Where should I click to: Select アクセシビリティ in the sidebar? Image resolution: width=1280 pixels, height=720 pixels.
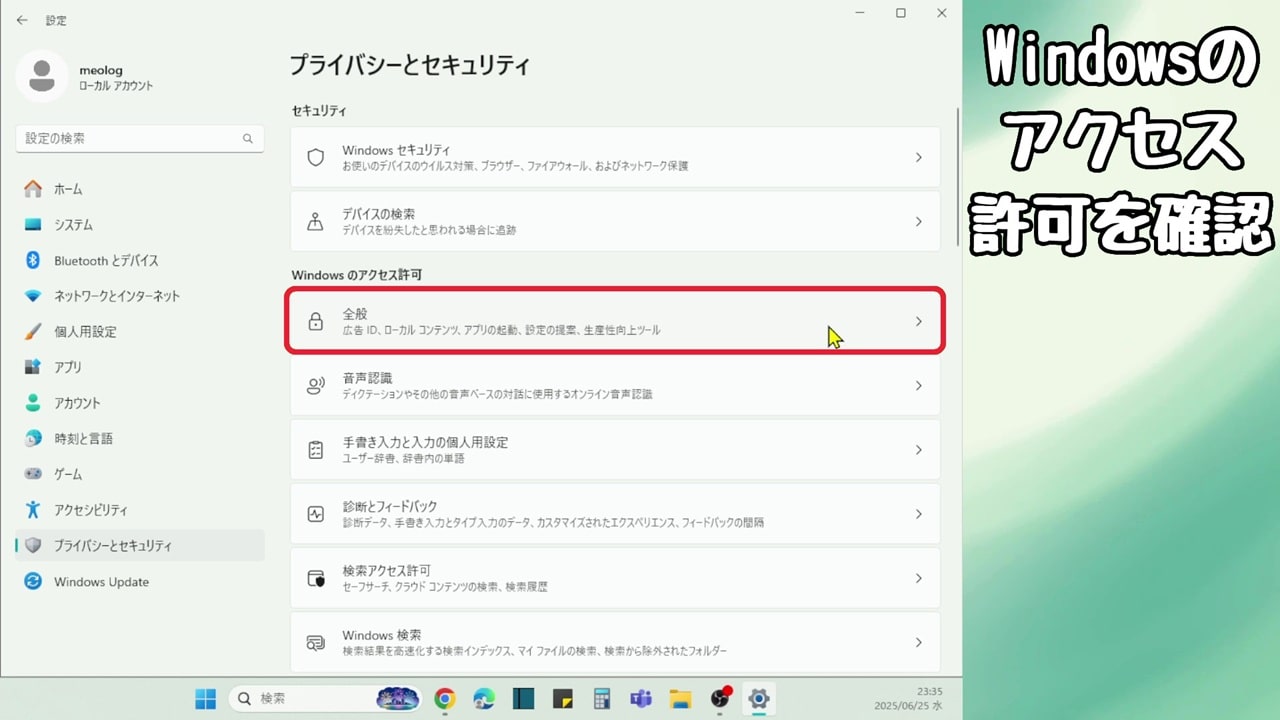click(x=140, y=510)
